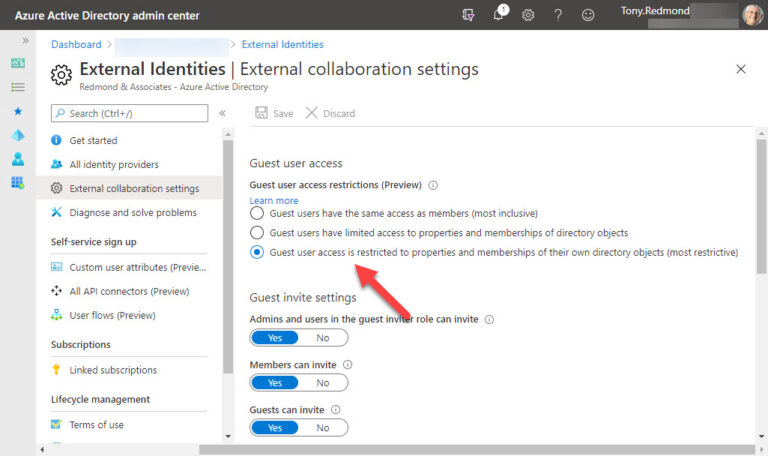768x456 pixels.
Task: Open All services list icon
Action: (x=18, y=87)
